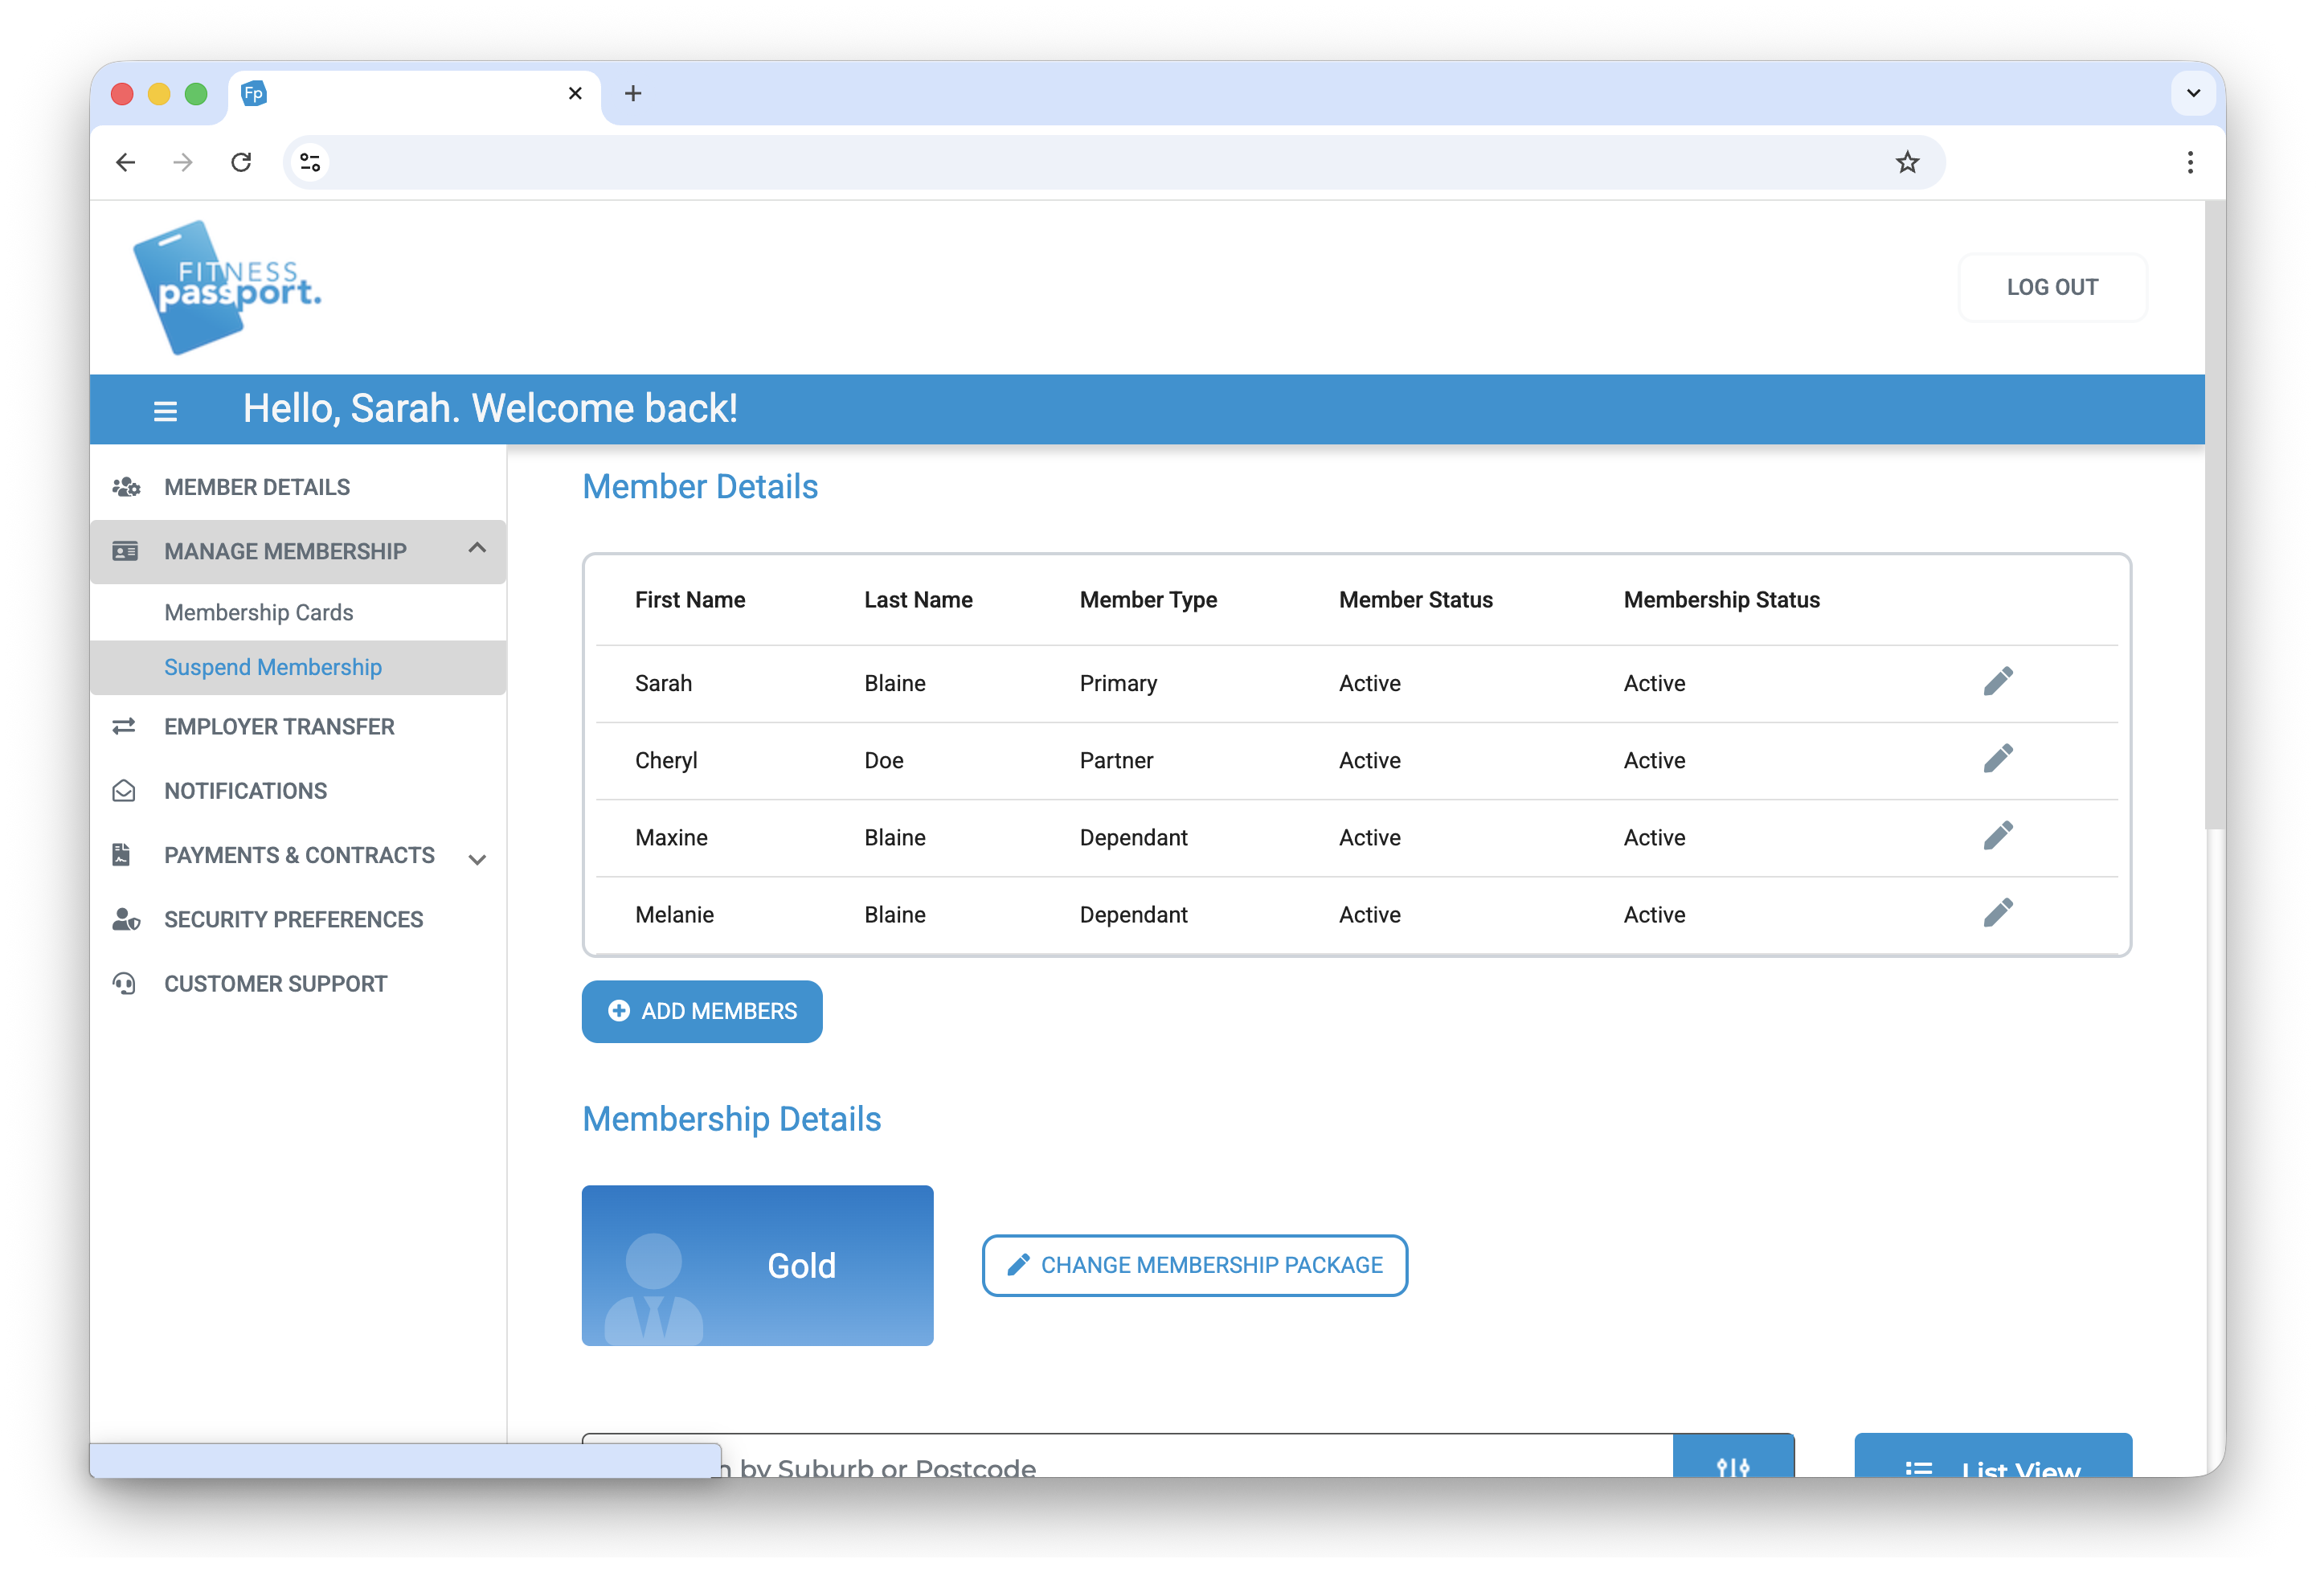
Task: Go to Employer Transfer
Action: point(279,727)
